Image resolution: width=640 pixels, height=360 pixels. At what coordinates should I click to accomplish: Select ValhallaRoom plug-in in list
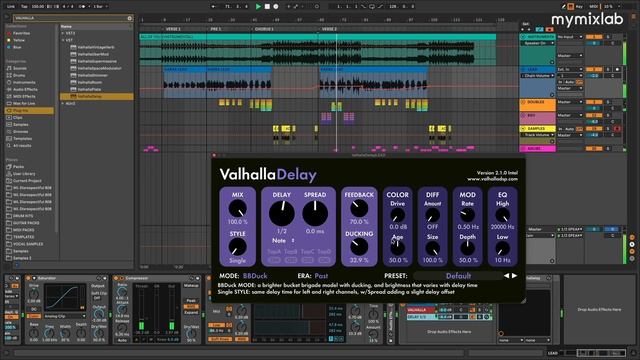[90, 82]
